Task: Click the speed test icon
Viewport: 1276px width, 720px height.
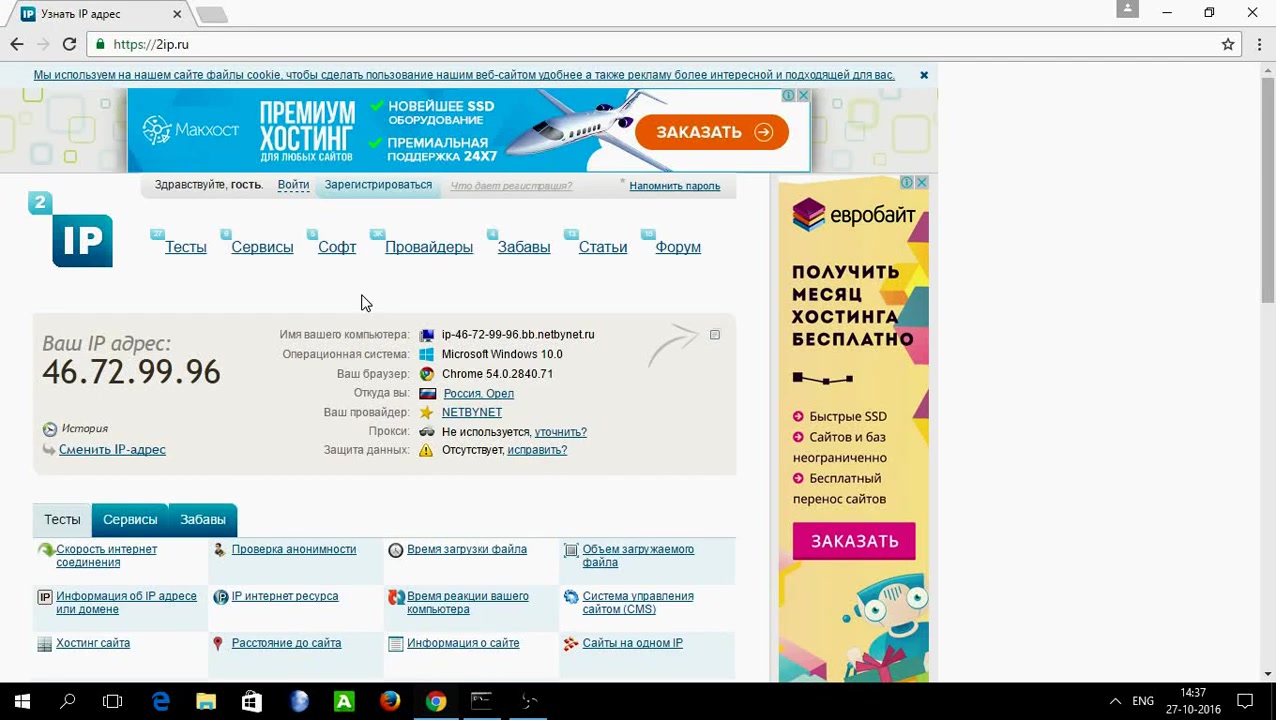Action: [x=45, y=550]
